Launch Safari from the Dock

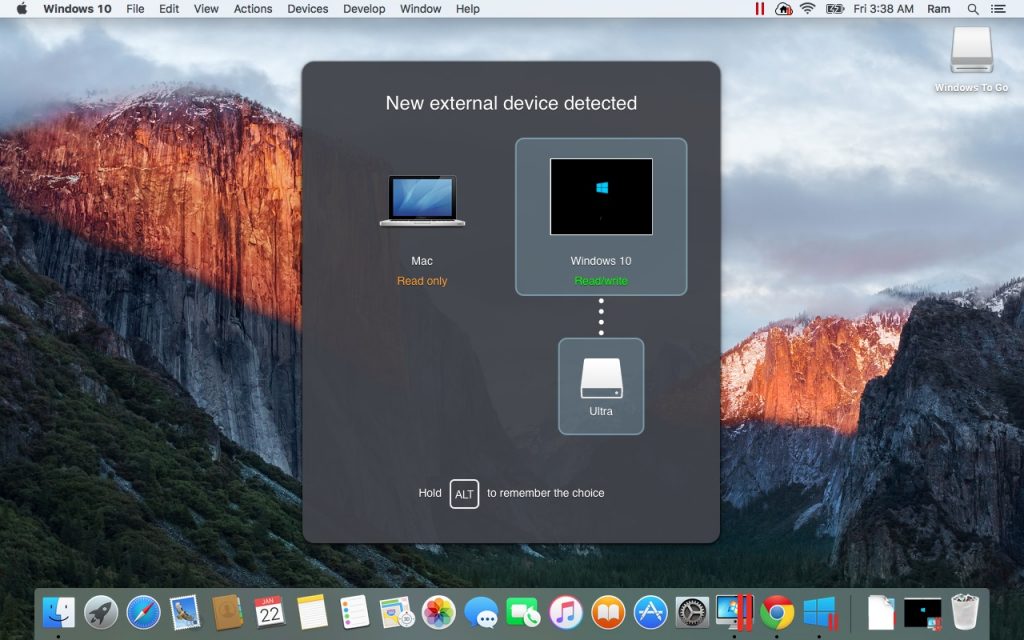(x=143, y=613)
